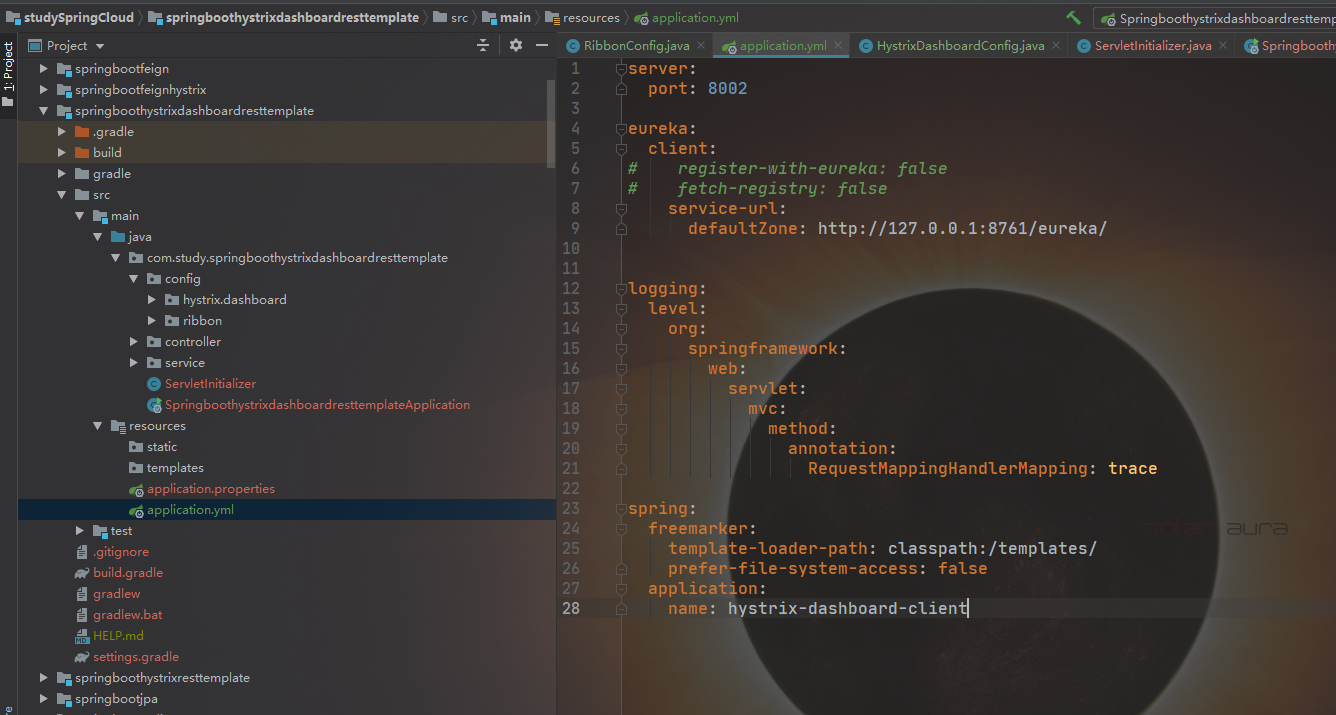Expand the ribbon package
The width and height of the screenshot is (1336, 715).
[x=152, y=321]
